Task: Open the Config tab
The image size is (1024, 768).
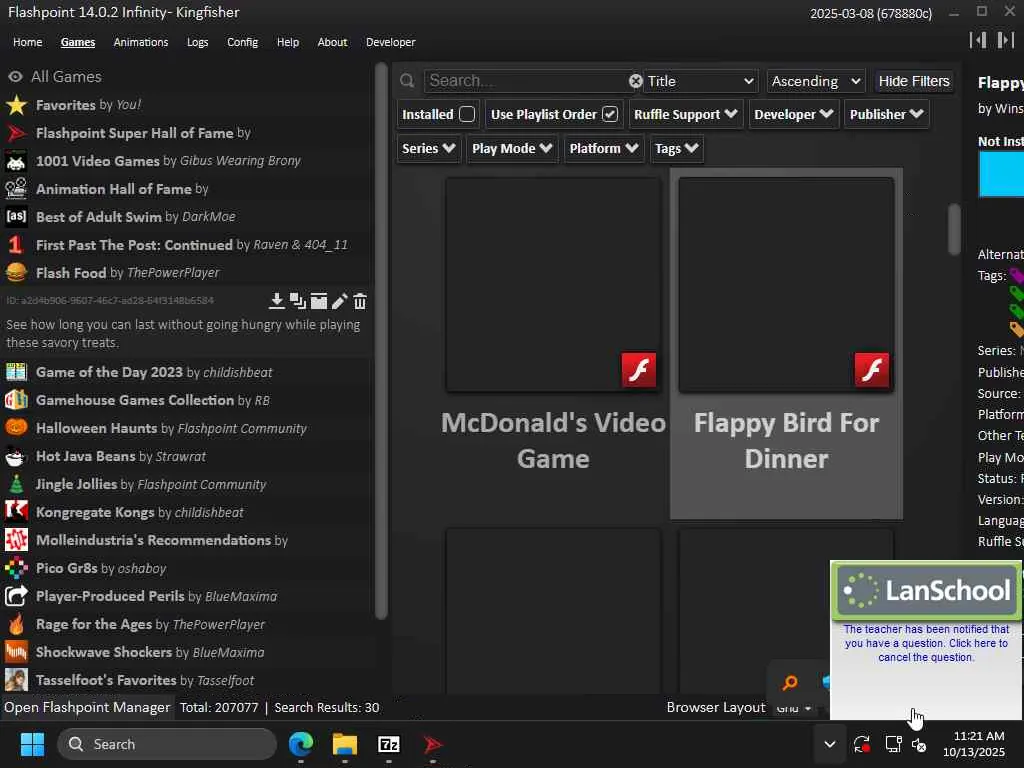Action: [x=242, y=42]
